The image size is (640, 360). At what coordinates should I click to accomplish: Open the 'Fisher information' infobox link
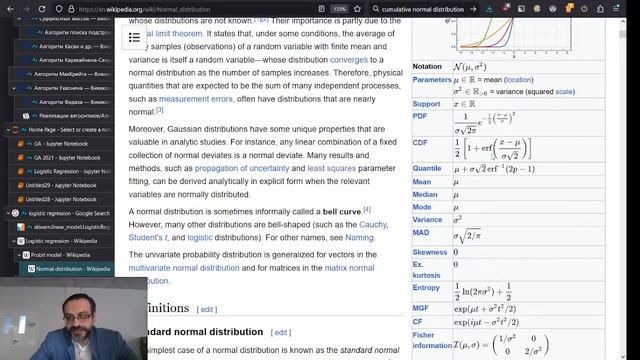pyautogui.click(x=432, y=340)
